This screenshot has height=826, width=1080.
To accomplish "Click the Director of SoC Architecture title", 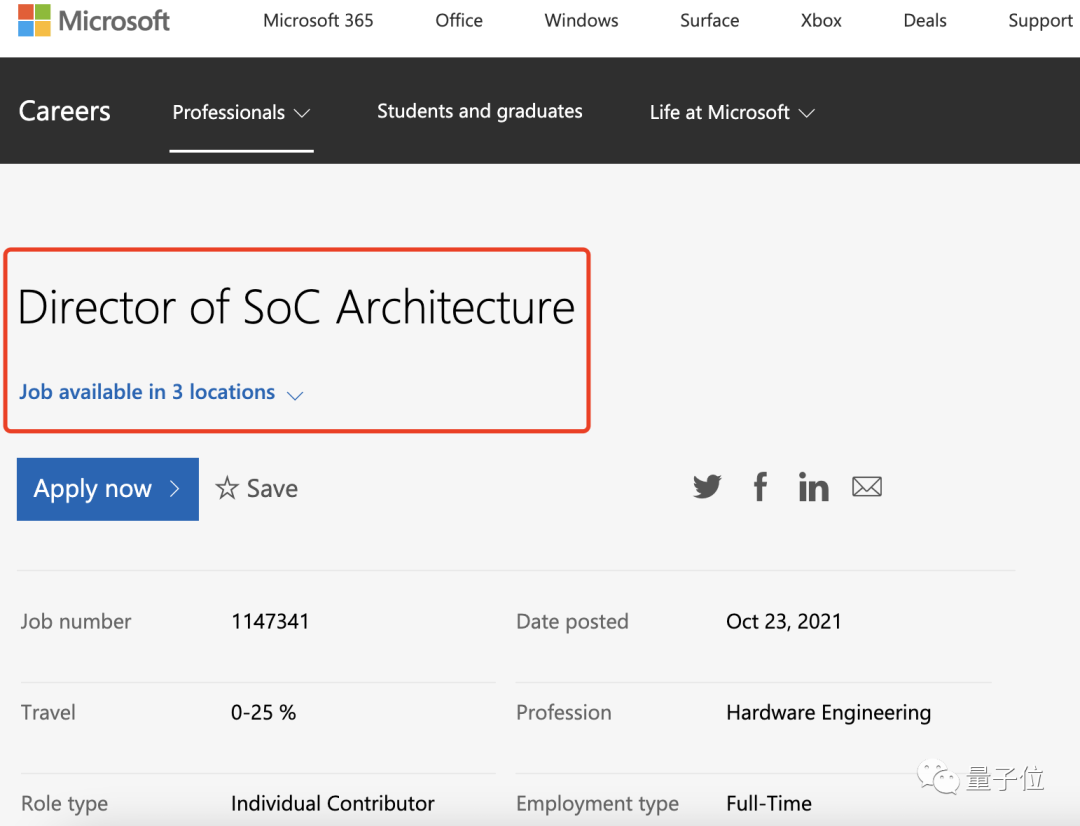I will point(296,307).
